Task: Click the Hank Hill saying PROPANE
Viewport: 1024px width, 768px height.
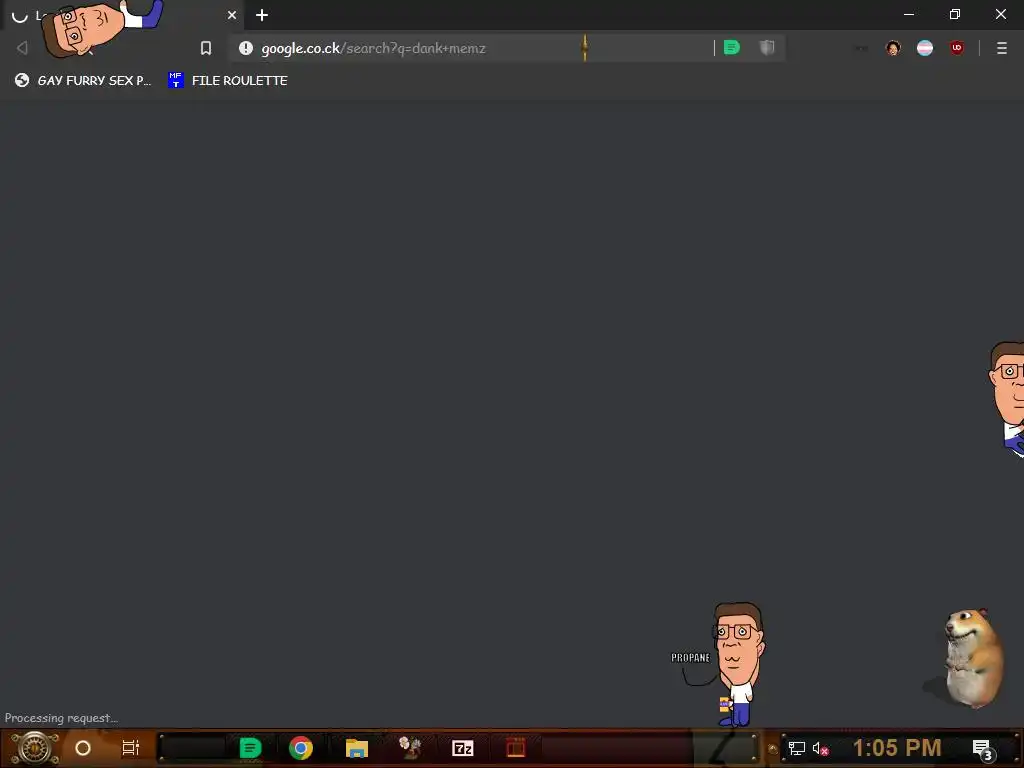Action: (x=738, y=664)
